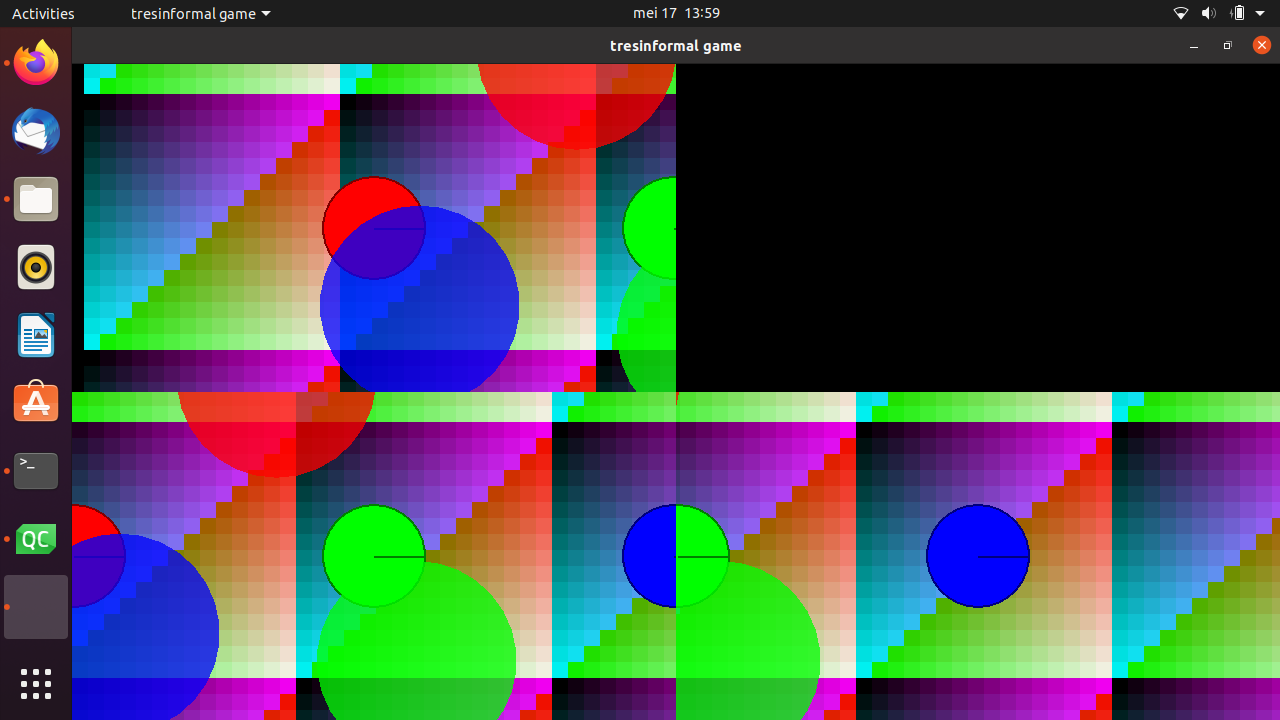Show the applications grid
The image size is (1280, 720).
tap(36, 684)
